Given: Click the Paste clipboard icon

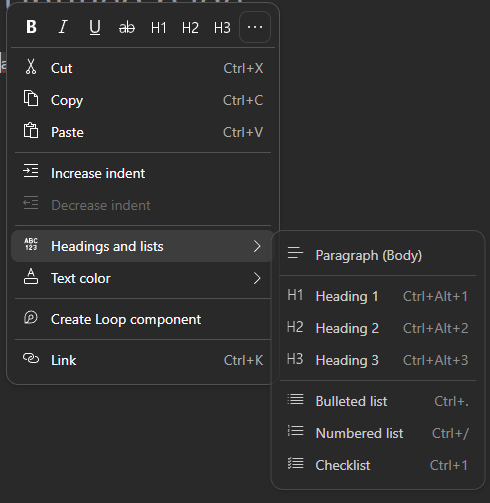Looking at the screenshot, I should [31, 130].
